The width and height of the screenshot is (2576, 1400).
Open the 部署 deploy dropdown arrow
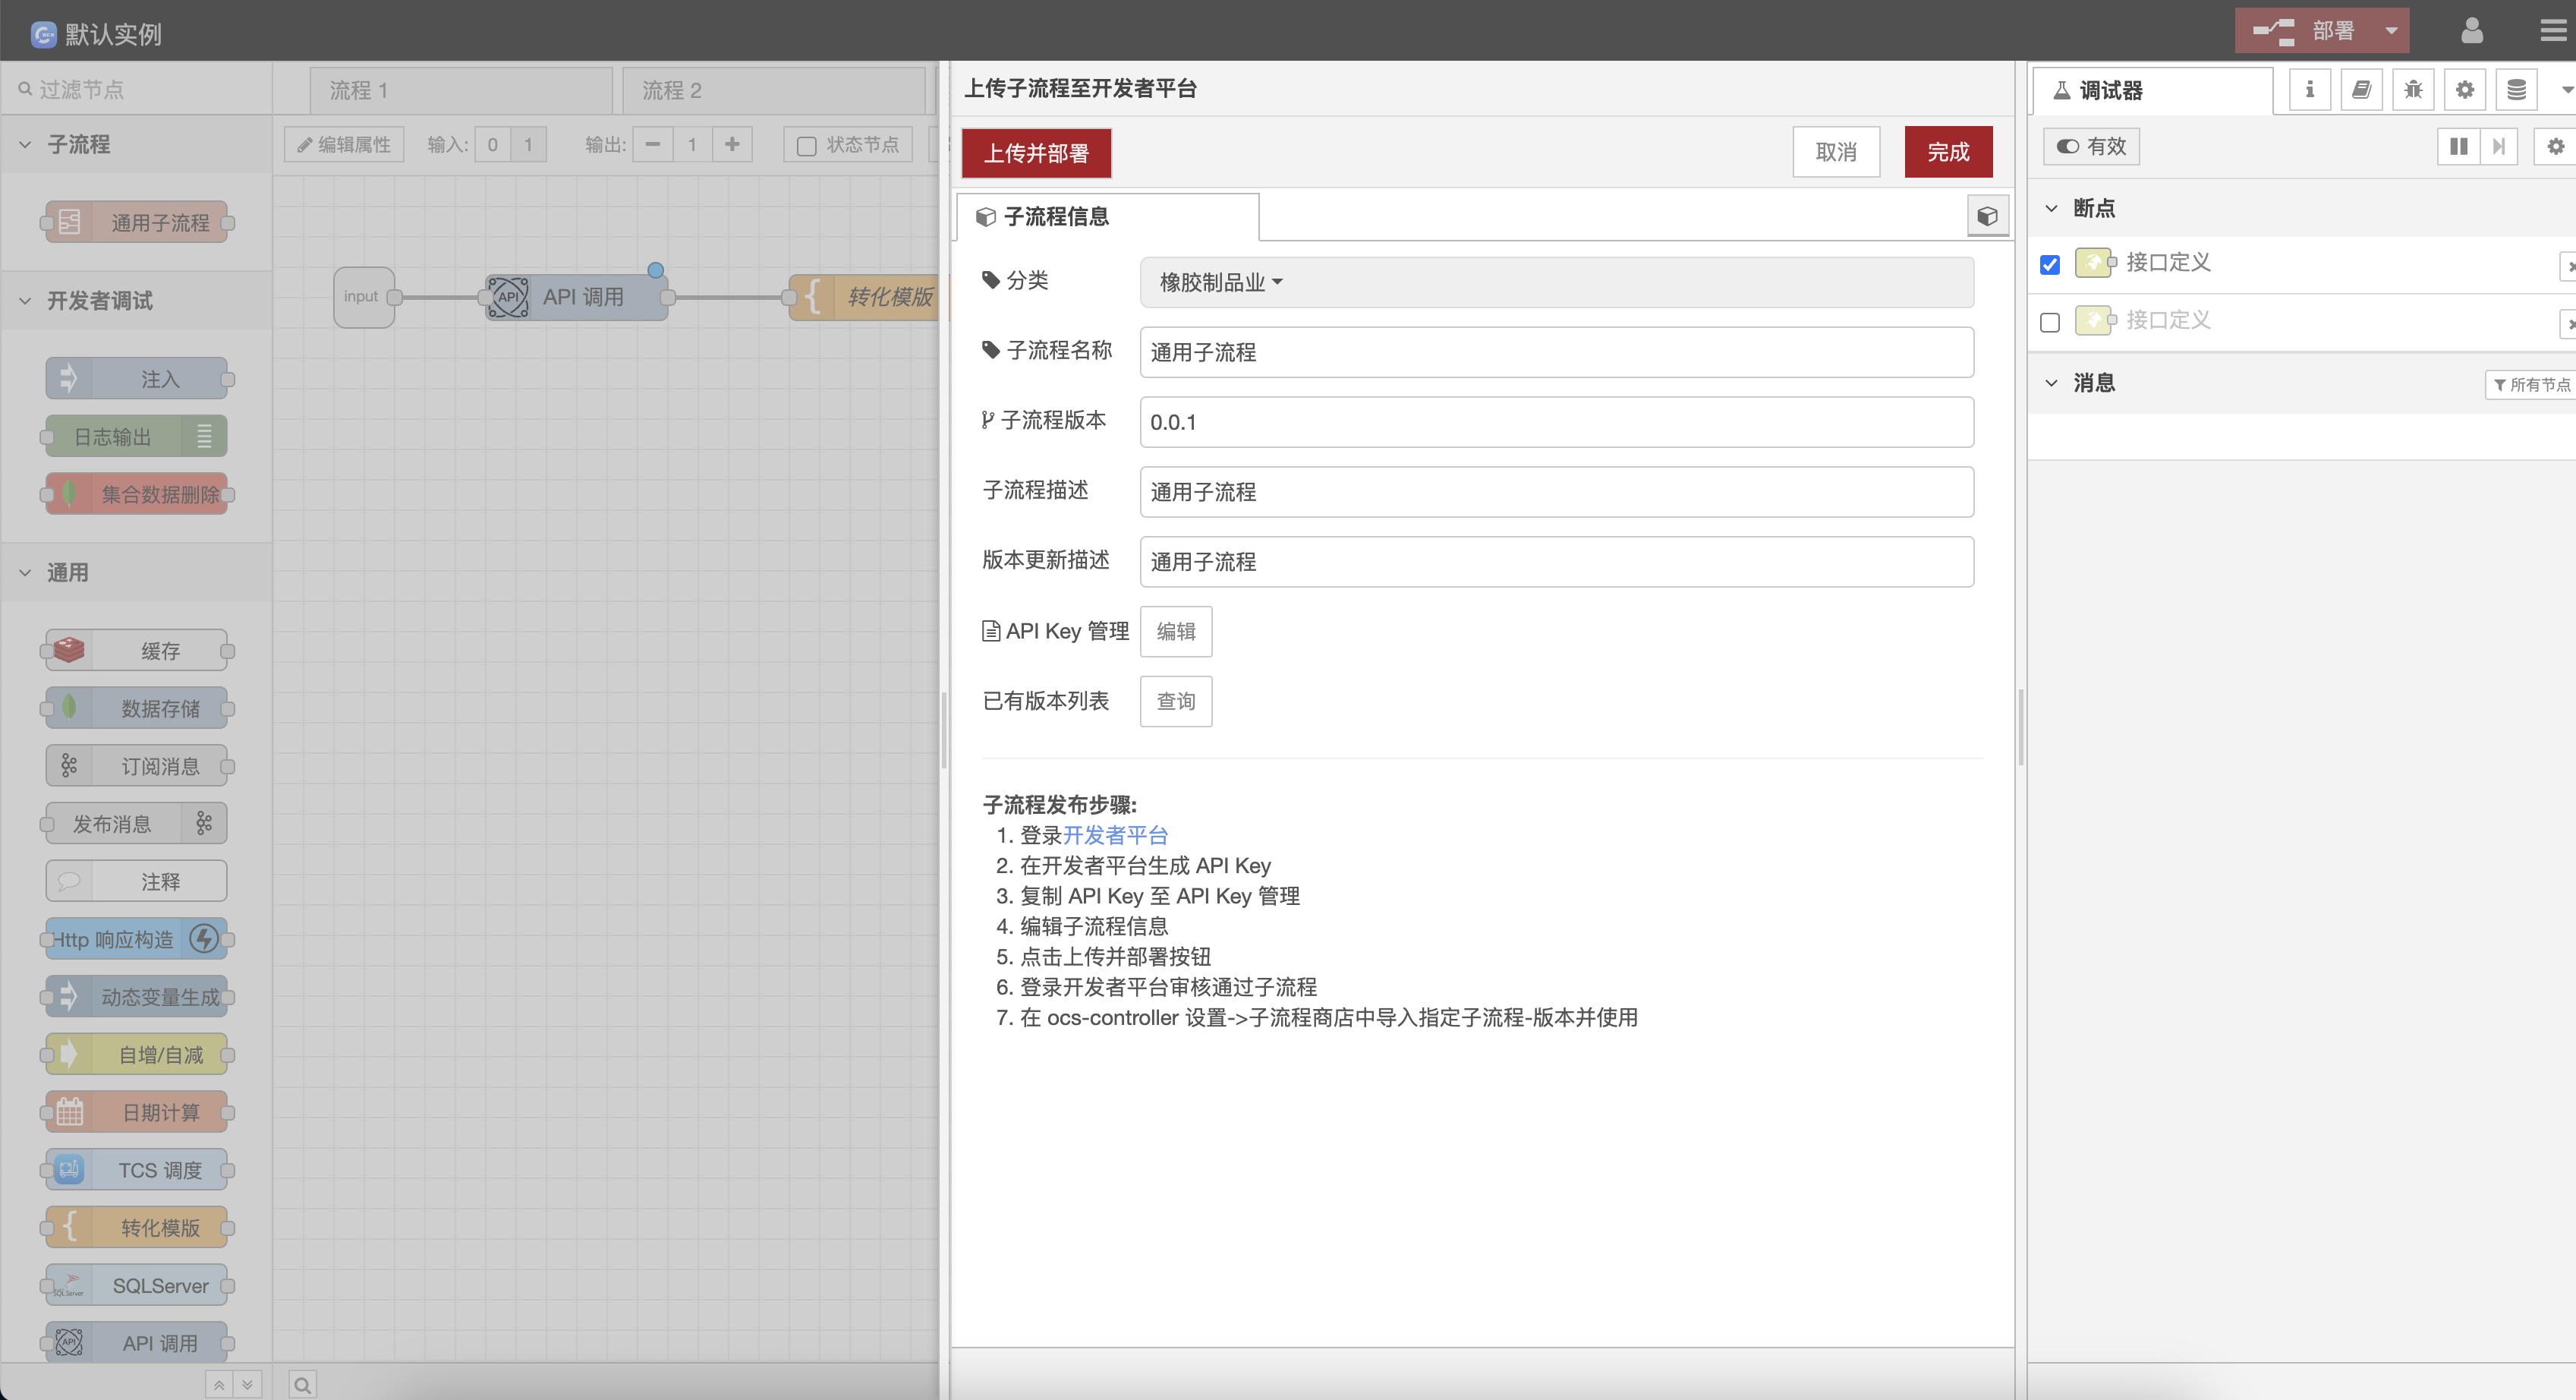pyautogui.click(x=2391, y=31)
